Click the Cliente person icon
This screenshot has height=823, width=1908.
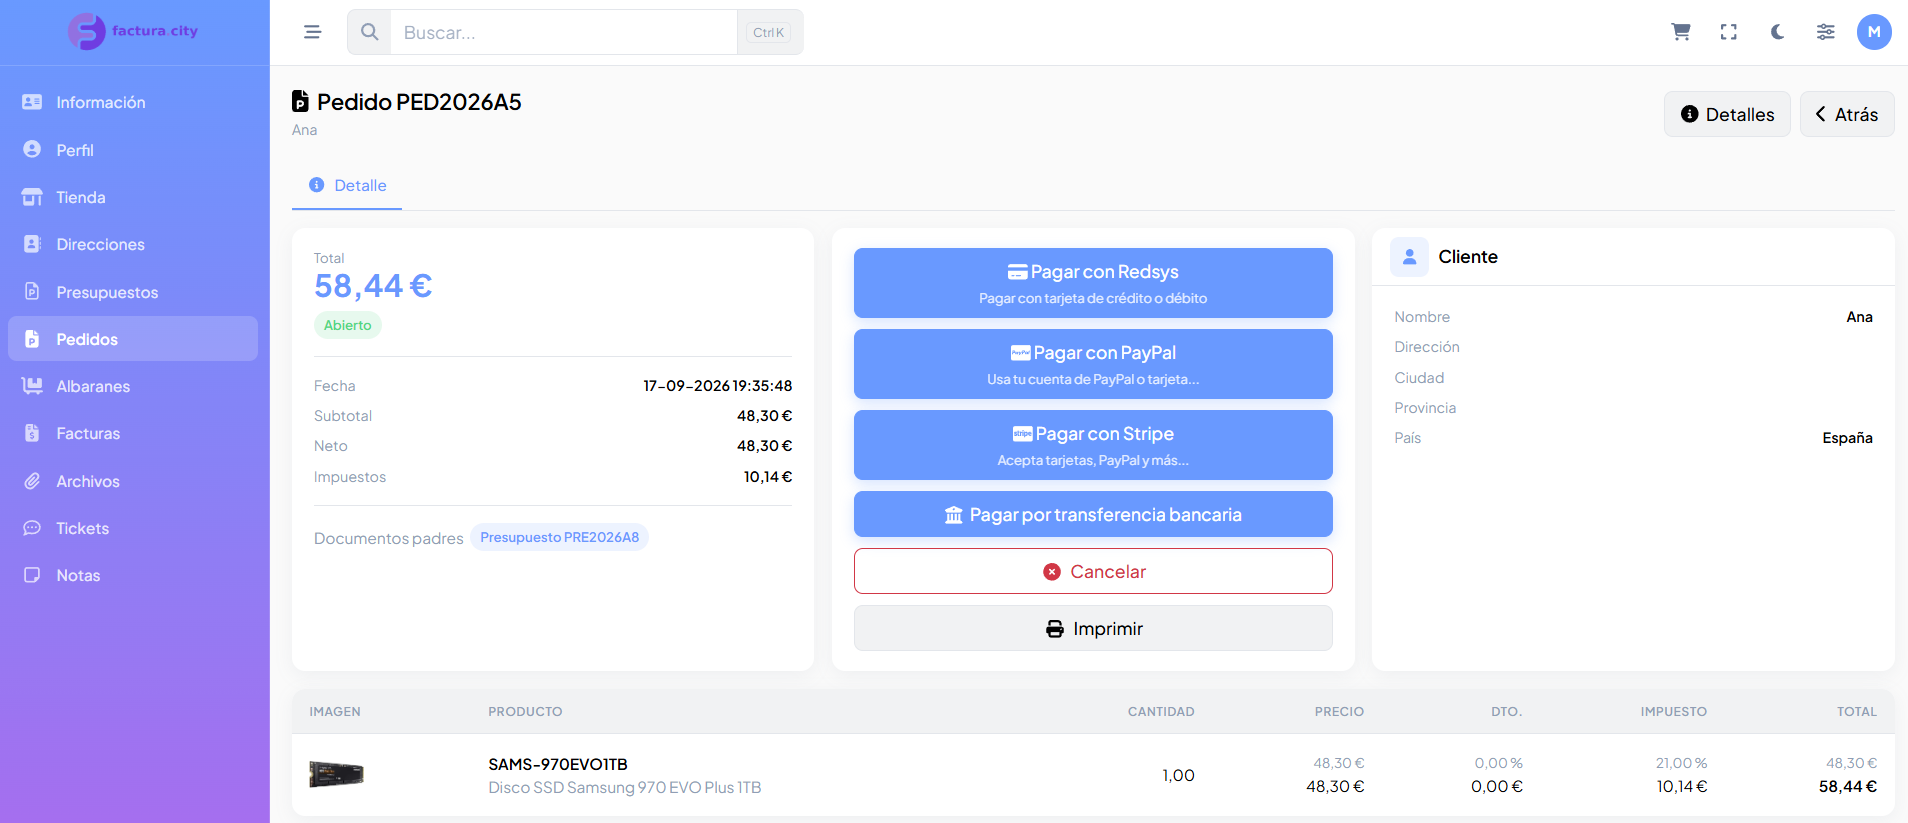click(1409, 257)
